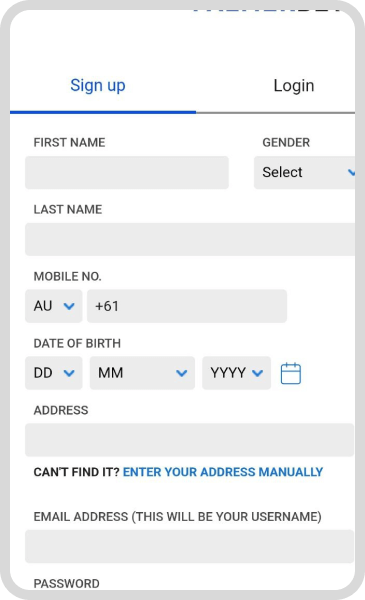Viewport: 365px width, 600px height.
Task: Click Enter Your Address Manually link
Action: pos(223,472)
